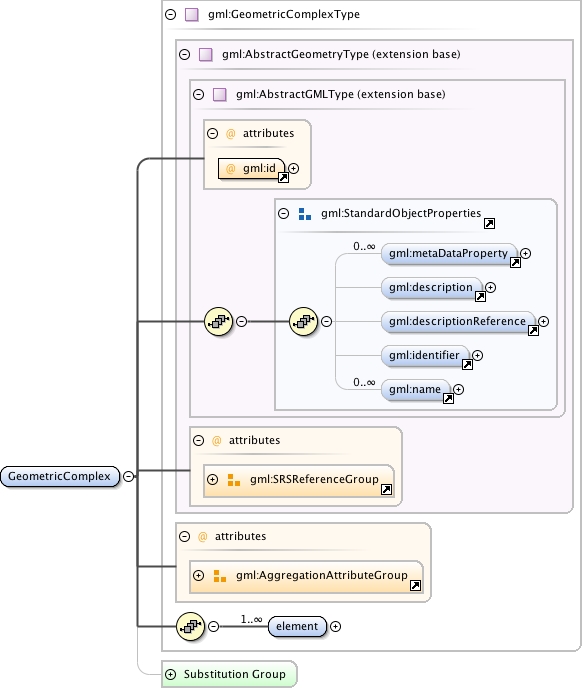Follow reference arrow on gml:name
The image size is (583, 691).
coord(448,398)
